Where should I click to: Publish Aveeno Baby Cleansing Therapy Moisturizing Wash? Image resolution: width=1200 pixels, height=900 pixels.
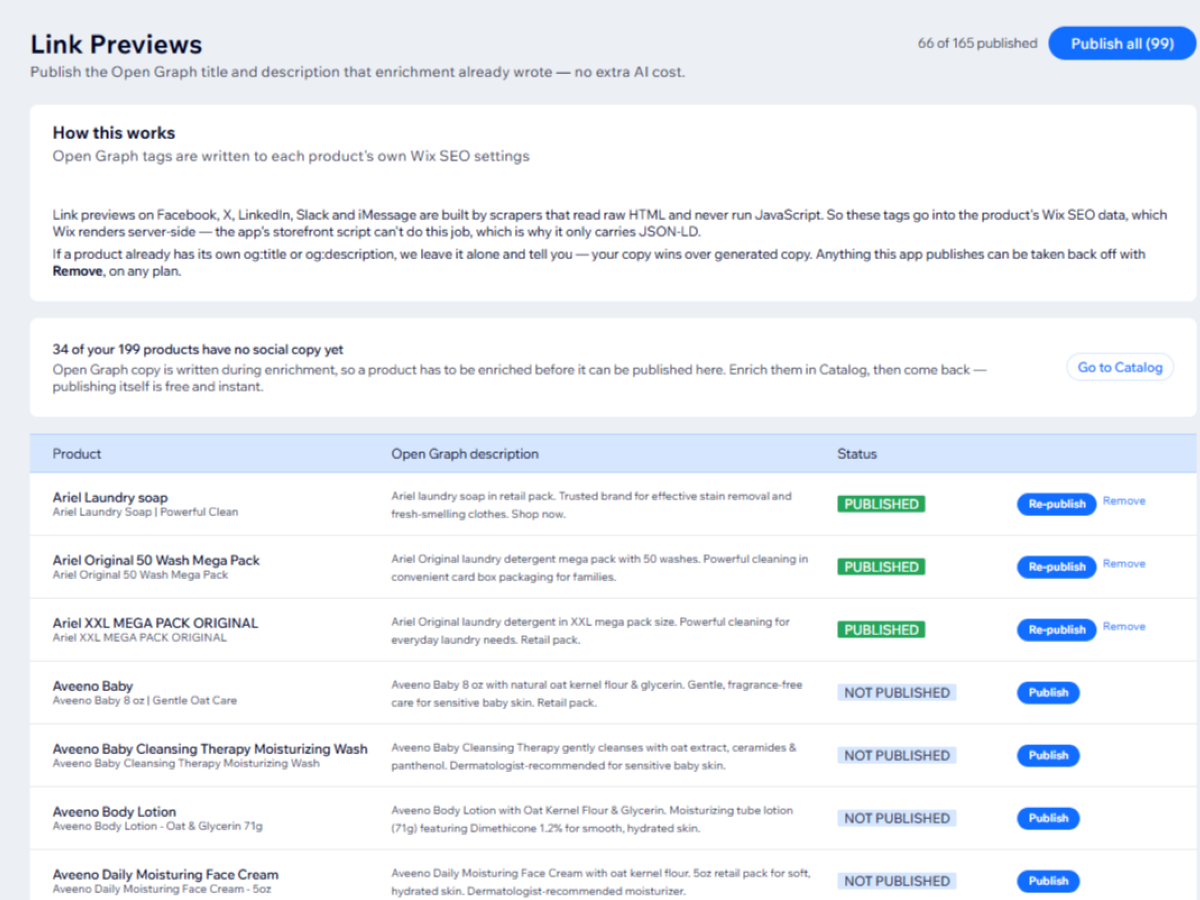1048,756
